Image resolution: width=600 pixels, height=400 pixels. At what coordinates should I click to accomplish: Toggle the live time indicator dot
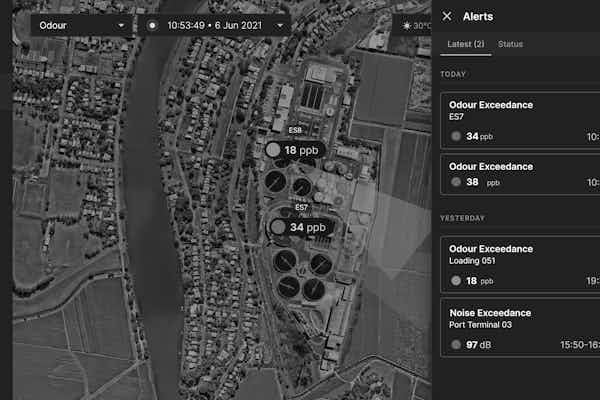152,25
